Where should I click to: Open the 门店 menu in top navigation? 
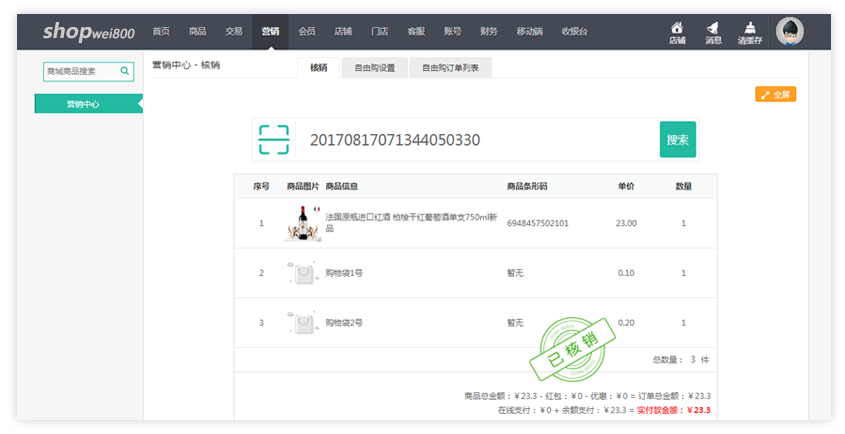tap(380, 31)
